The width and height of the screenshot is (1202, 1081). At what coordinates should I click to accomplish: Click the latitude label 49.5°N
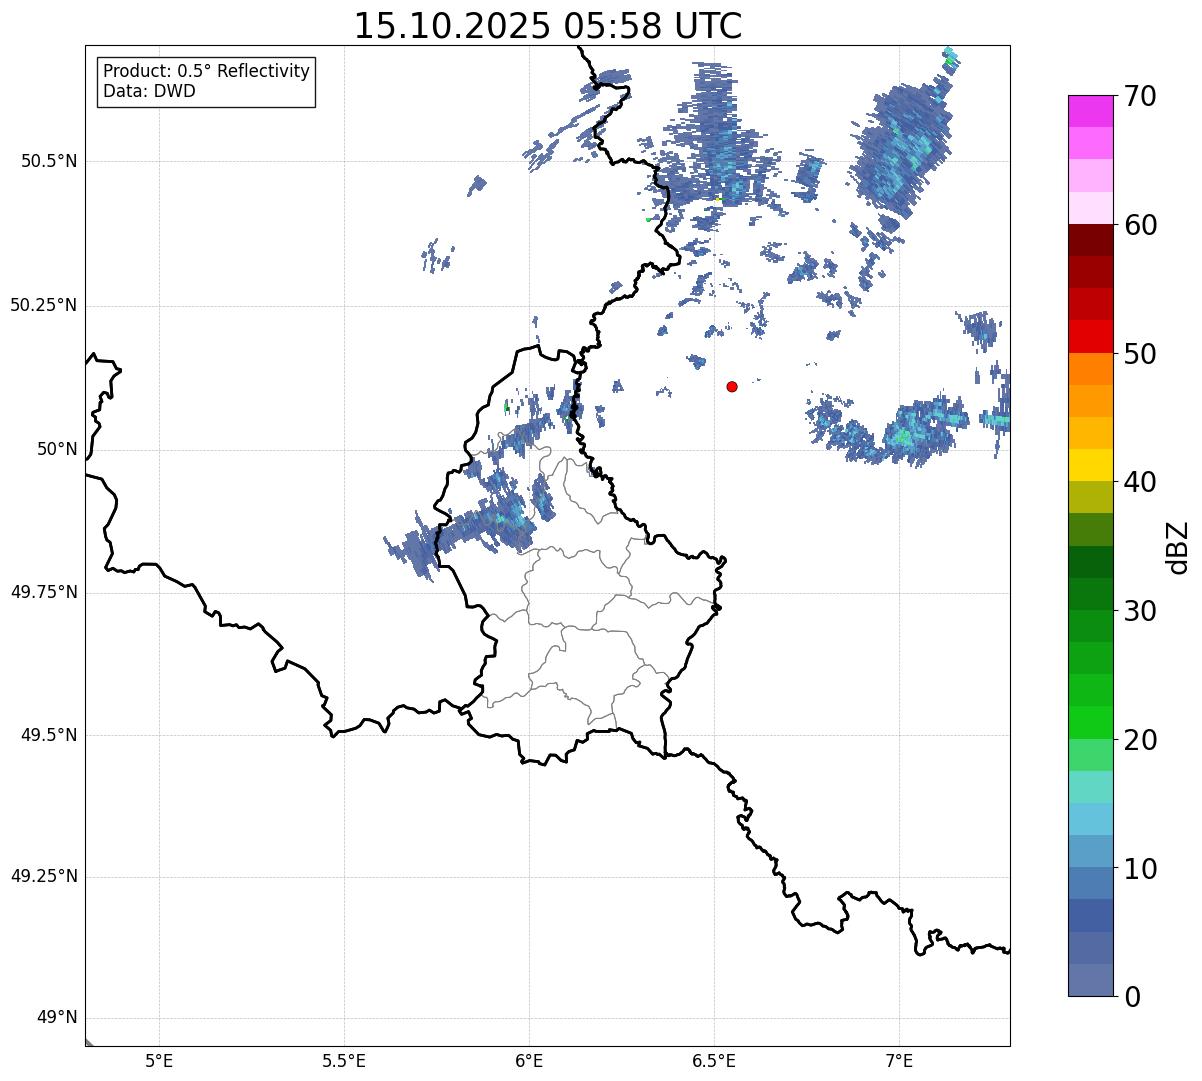[x=49, y=735]
